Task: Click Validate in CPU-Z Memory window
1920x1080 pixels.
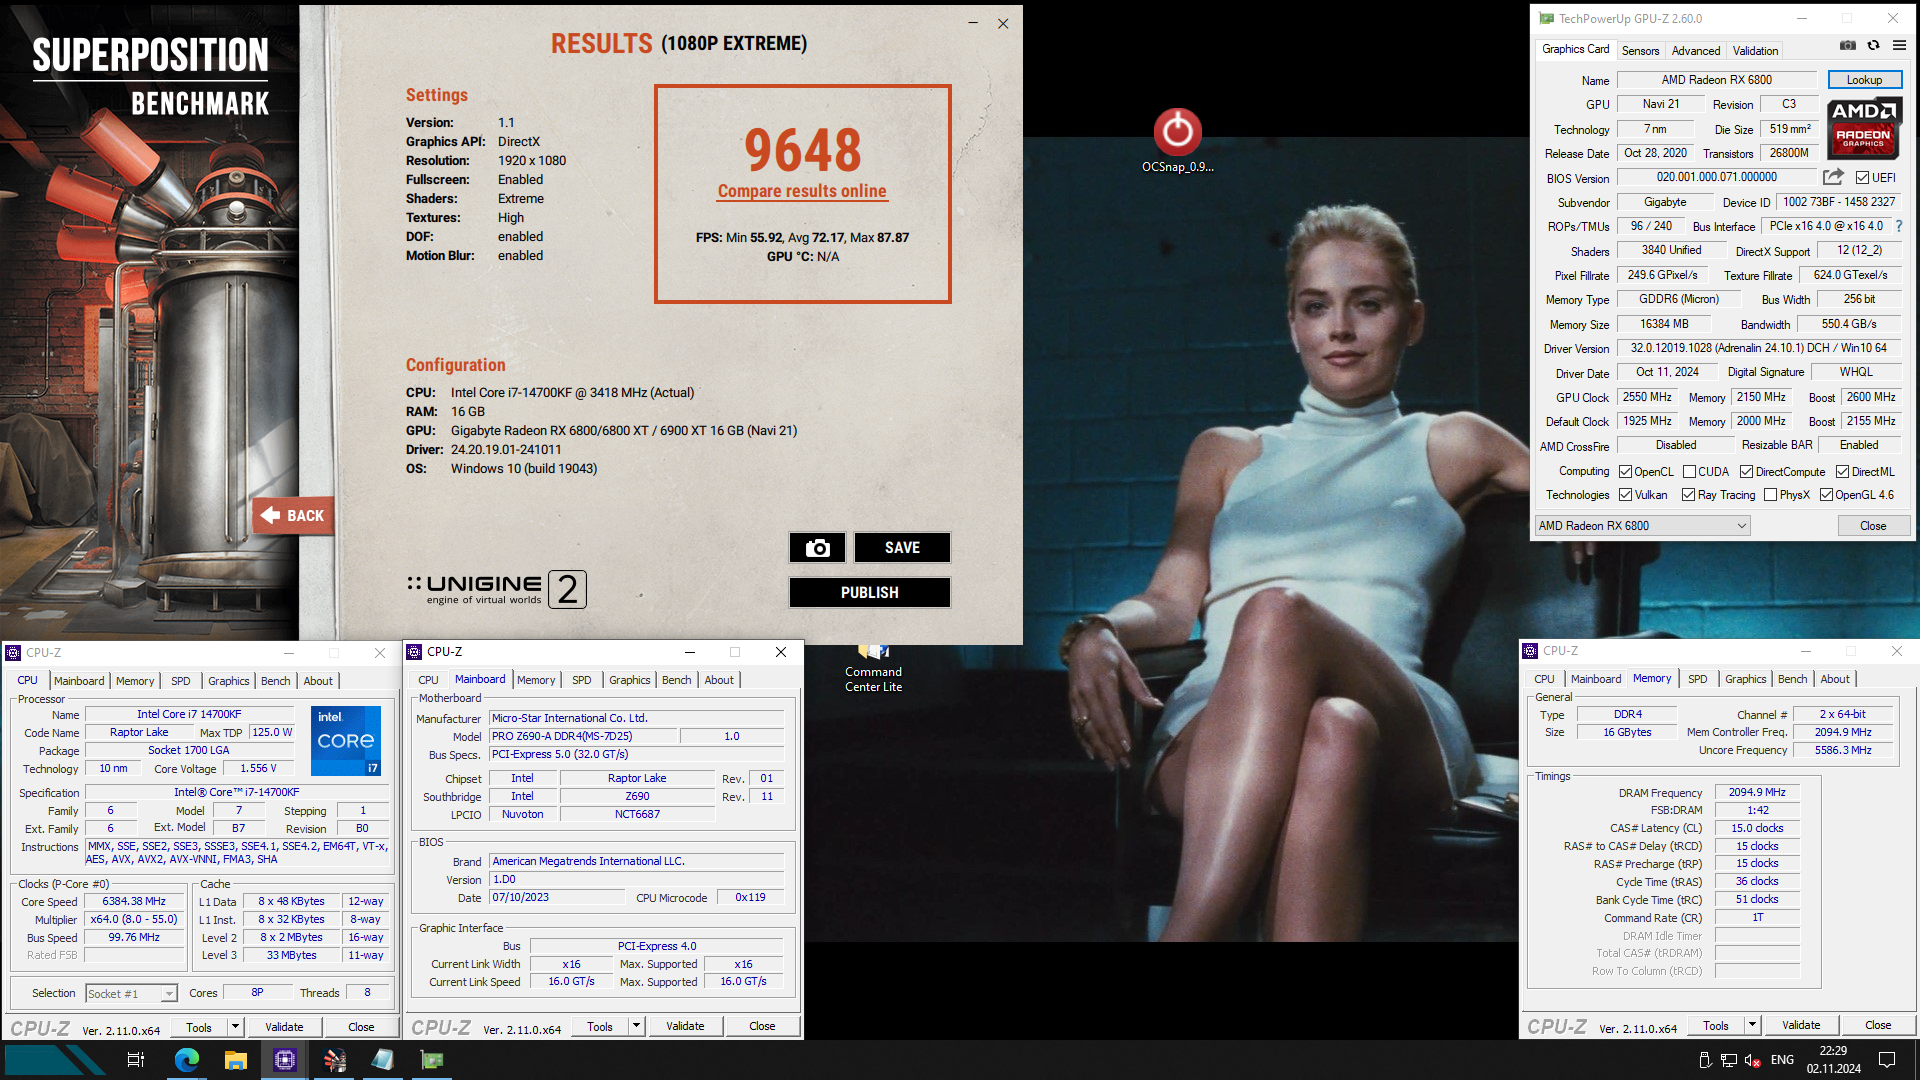Action: click(x=1800, y=1025)
